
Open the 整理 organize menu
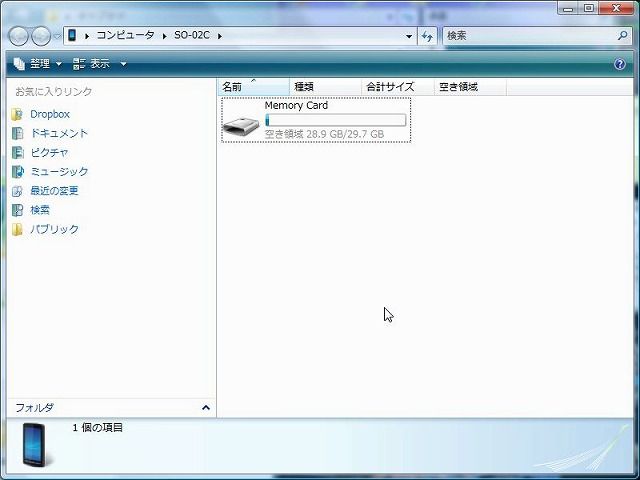38,64
